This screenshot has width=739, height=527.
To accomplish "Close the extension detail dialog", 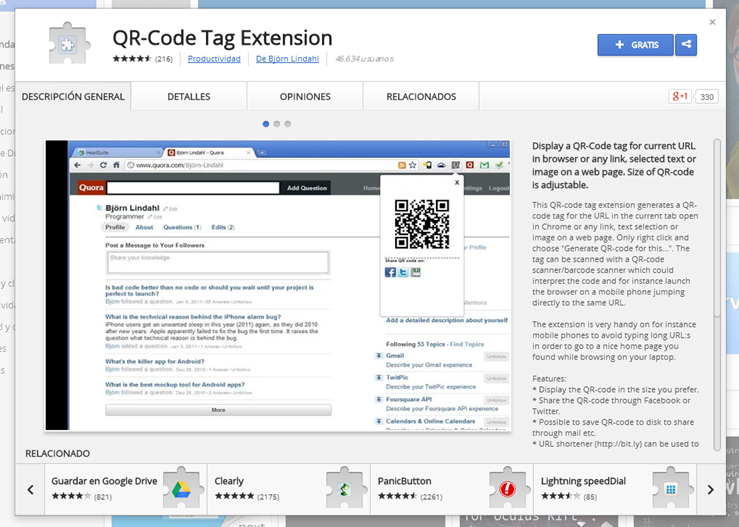I will 712,22.
